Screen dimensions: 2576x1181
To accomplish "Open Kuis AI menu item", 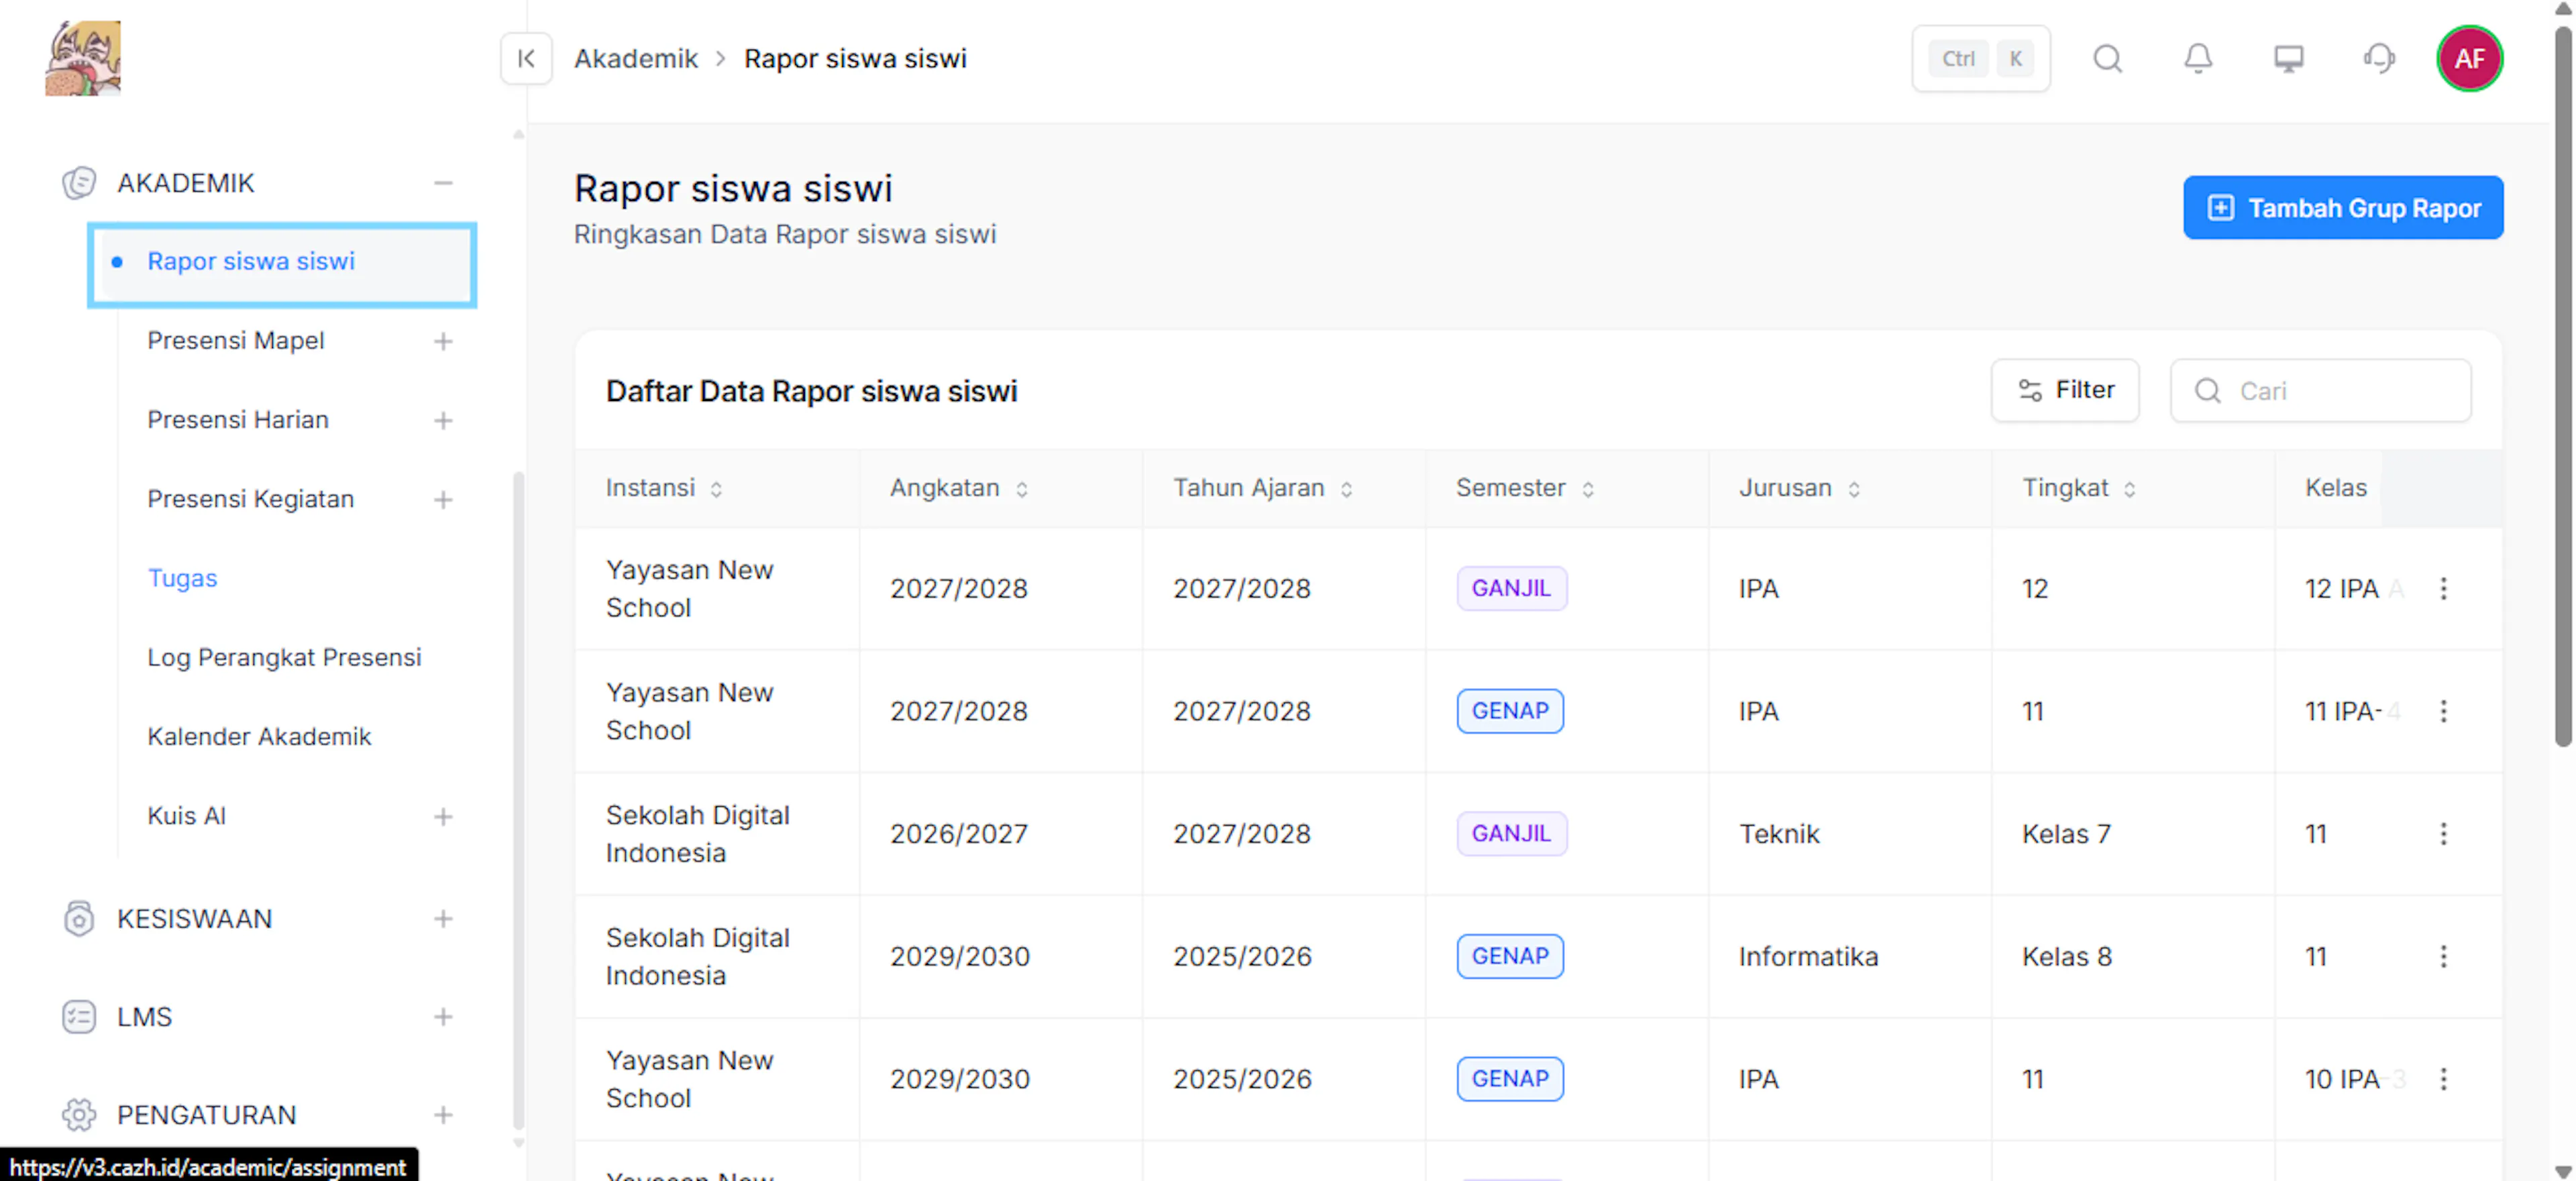I will (187, 816).
